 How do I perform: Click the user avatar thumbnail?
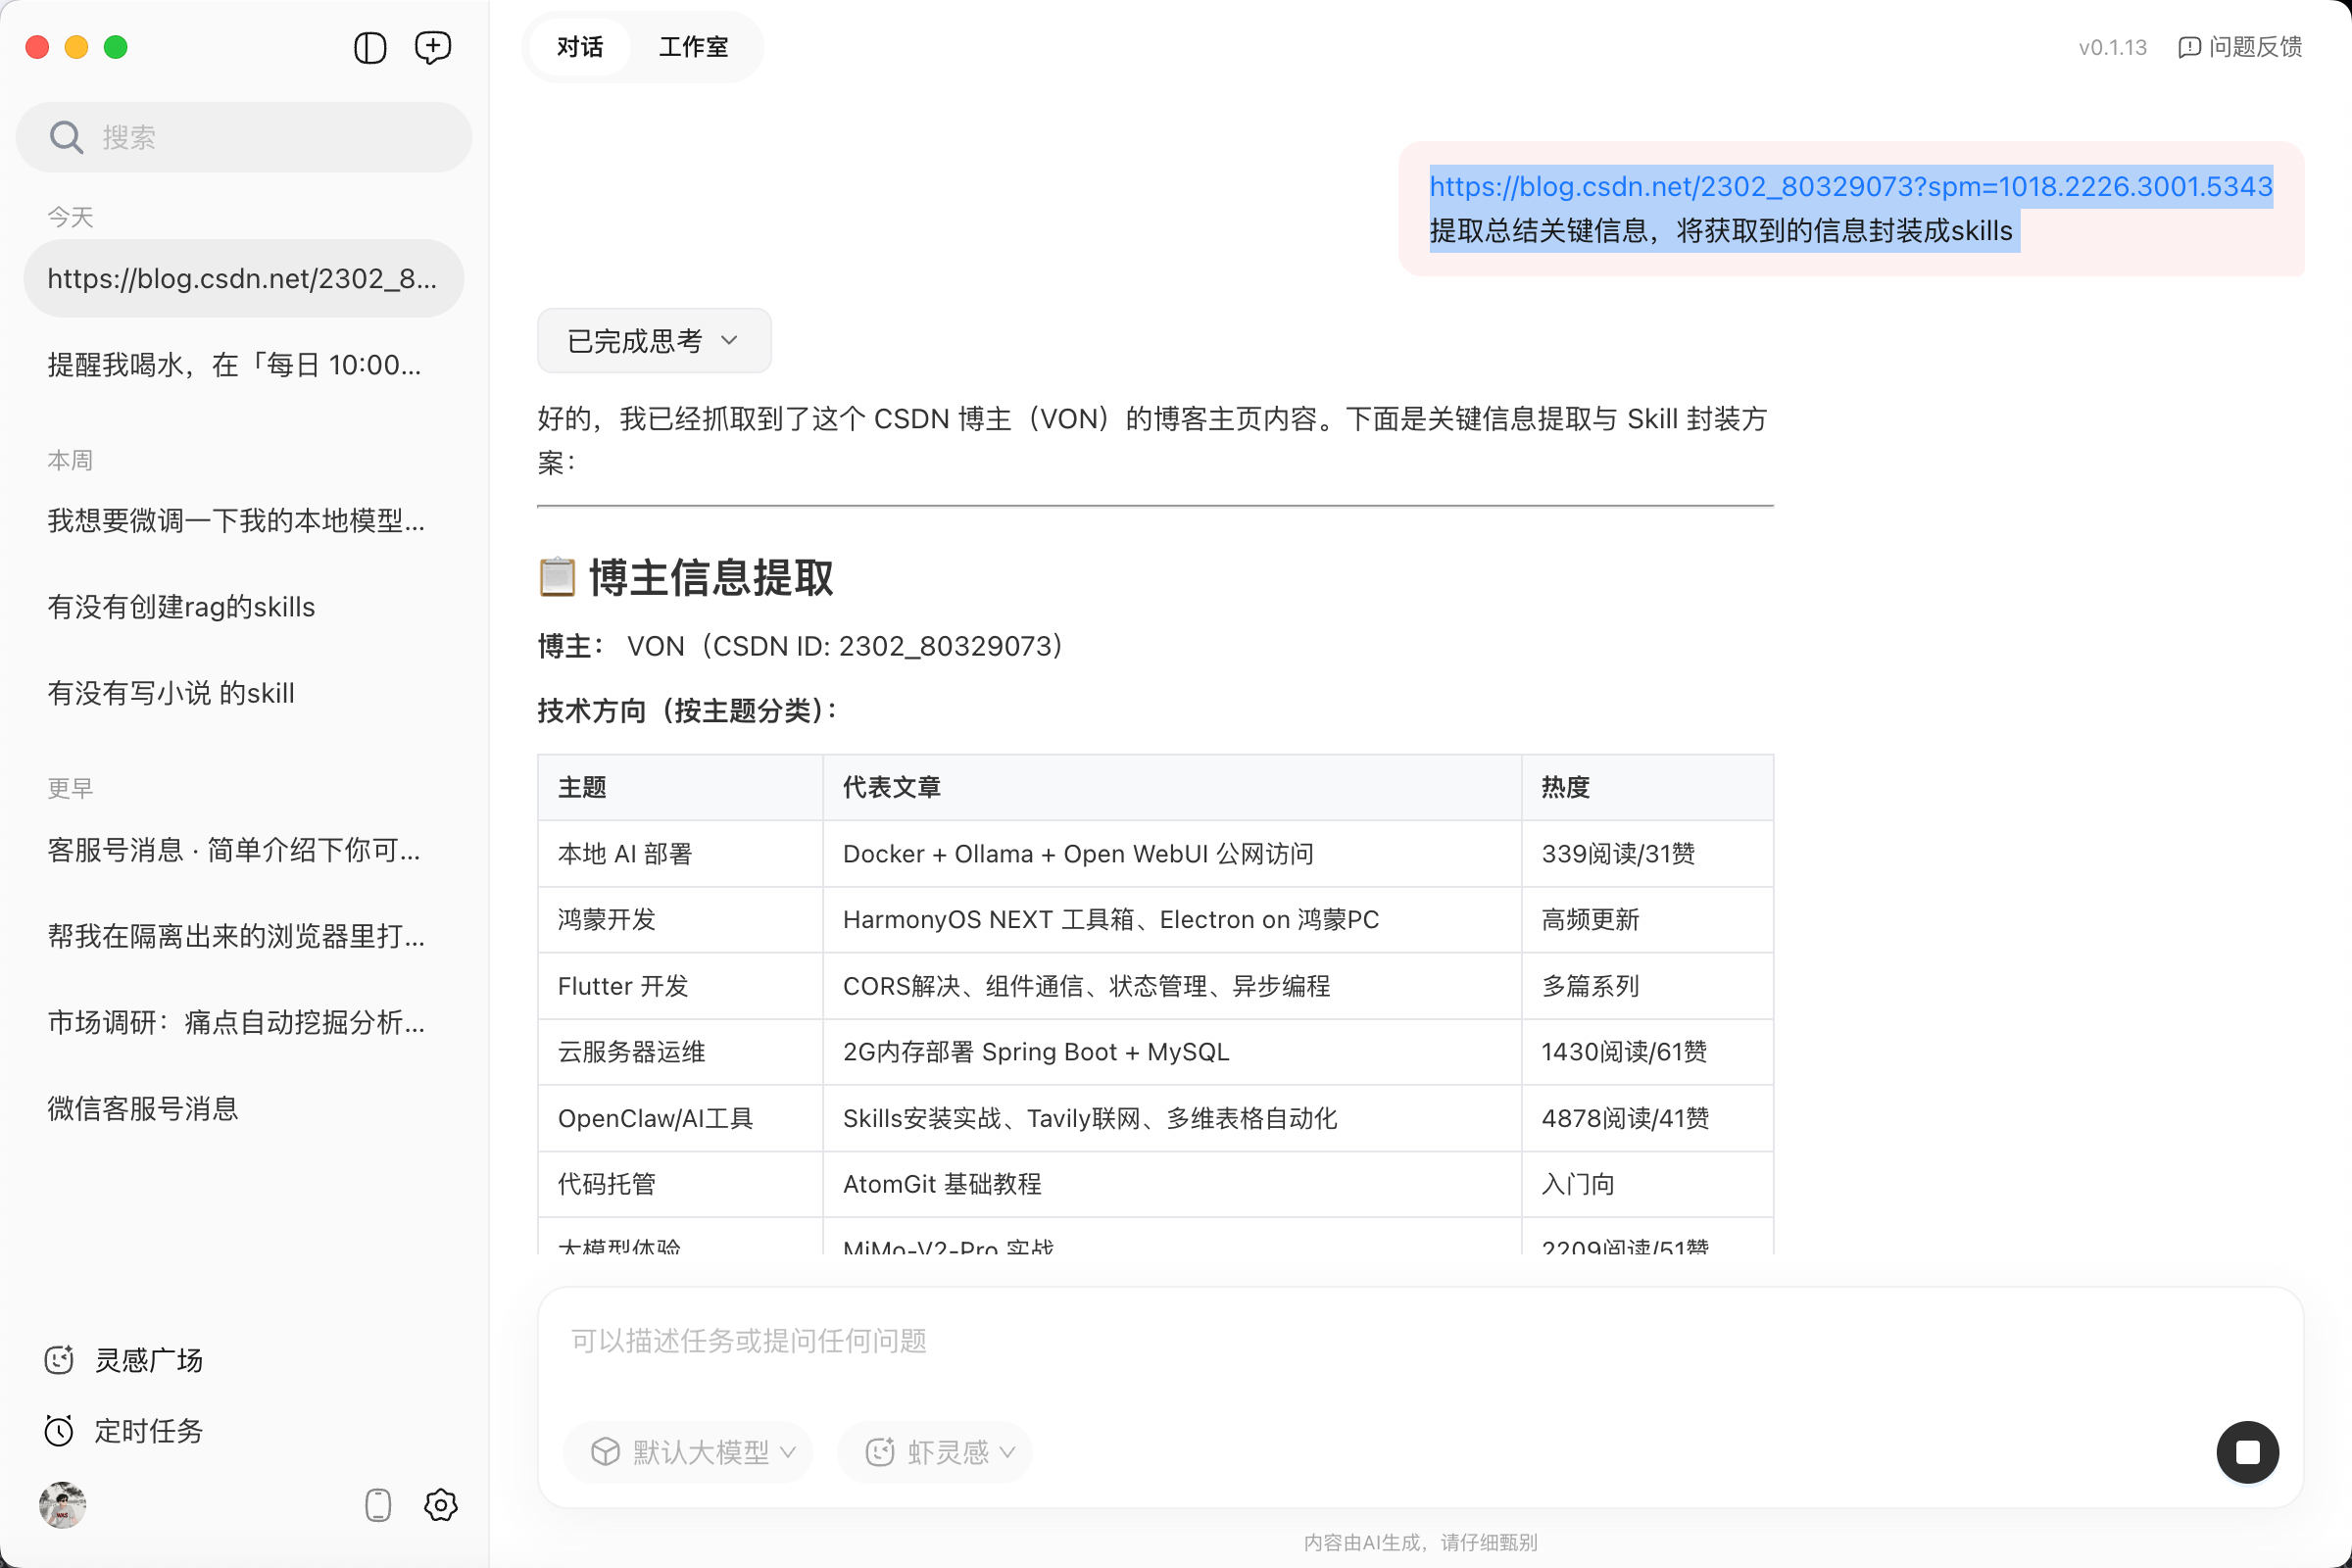(x=62, y=1505)
